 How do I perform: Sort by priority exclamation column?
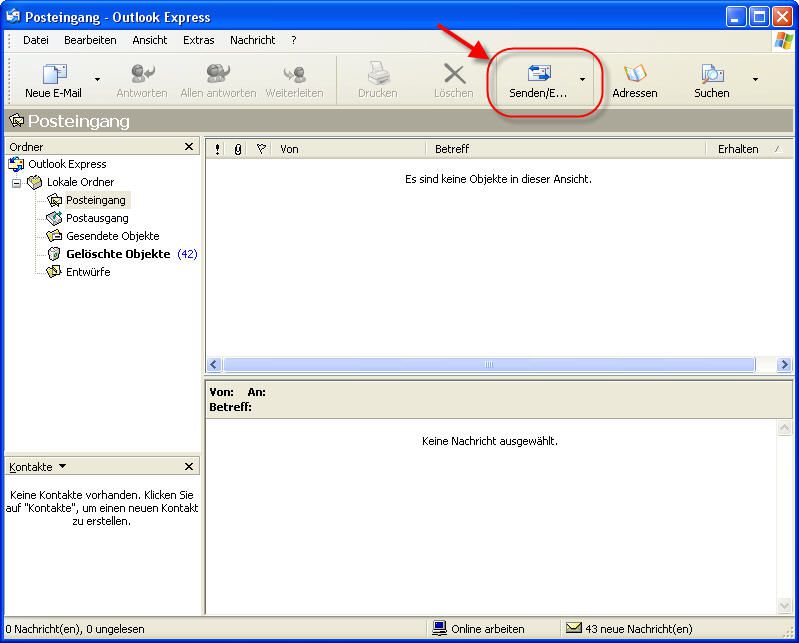[218, 149]
